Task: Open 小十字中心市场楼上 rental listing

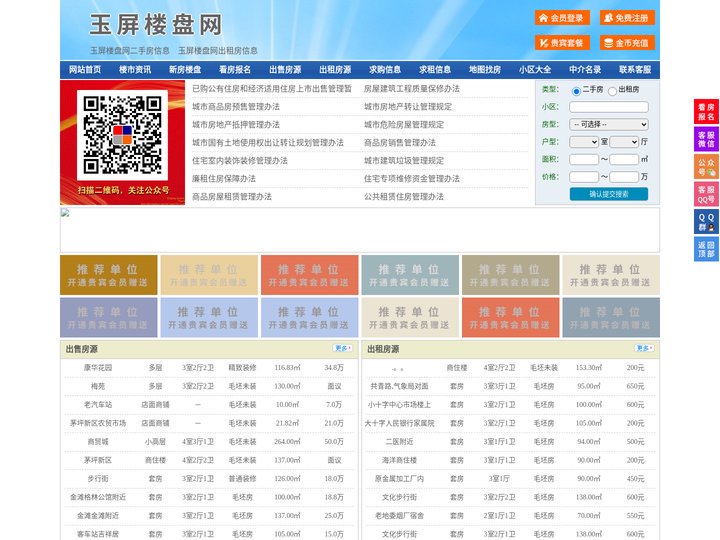Action: point(399,405)
